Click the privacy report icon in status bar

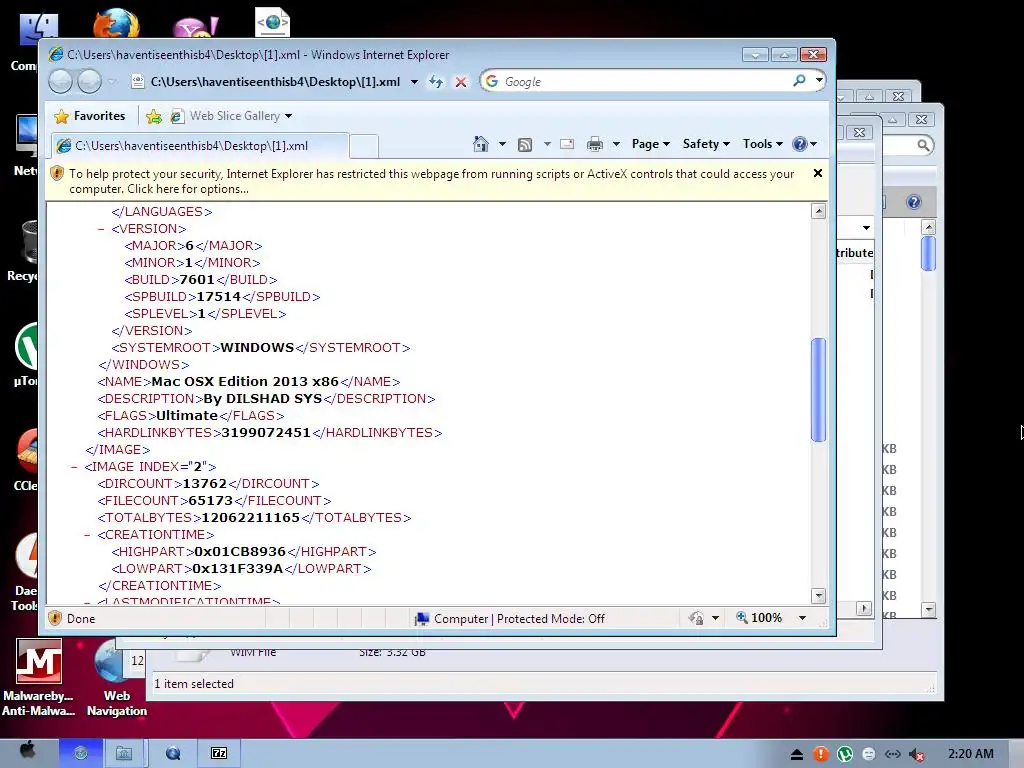pos(697,618)
